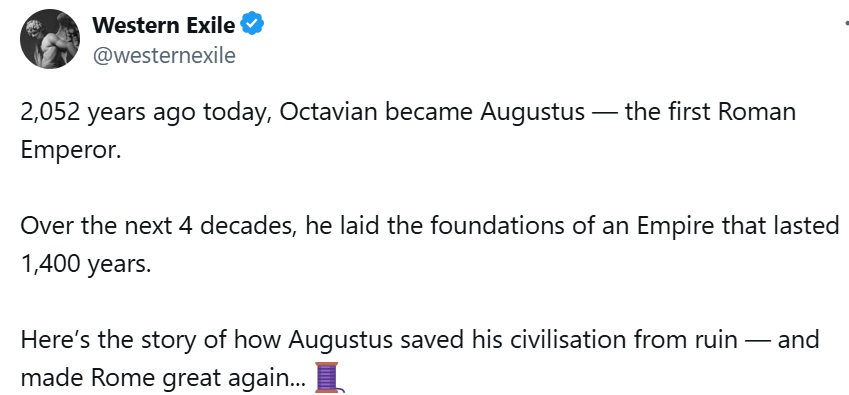Image resolution: width=849 pixels, height=395 pixels.
Task: Click the sentence starting "Here's the story"
Action: [420, 359]
